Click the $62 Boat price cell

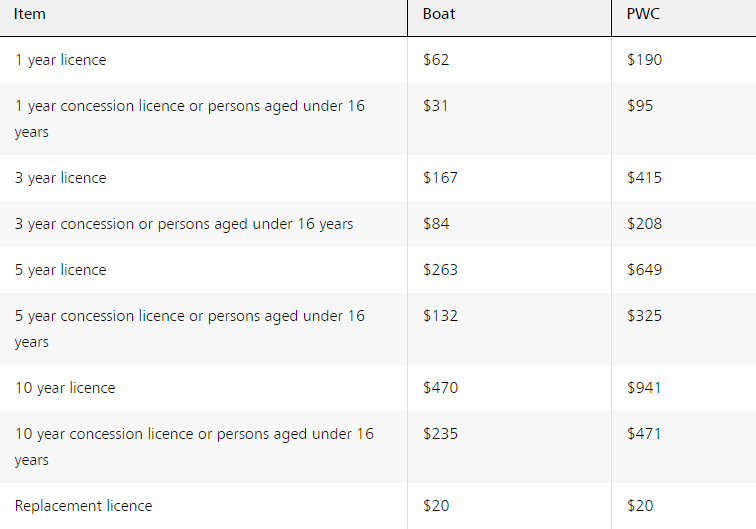[x=436, y=60]
